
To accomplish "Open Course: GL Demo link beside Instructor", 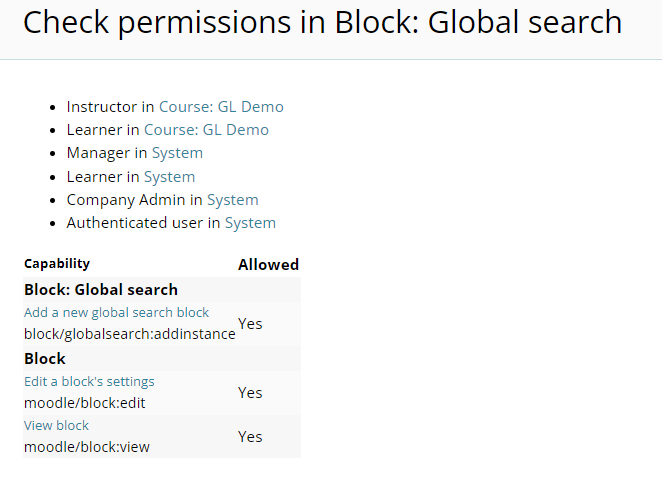I will (221, 107).
